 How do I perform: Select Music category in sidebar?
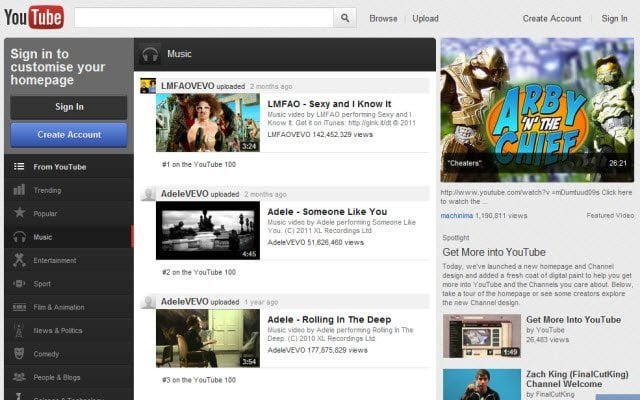(69, 237)
